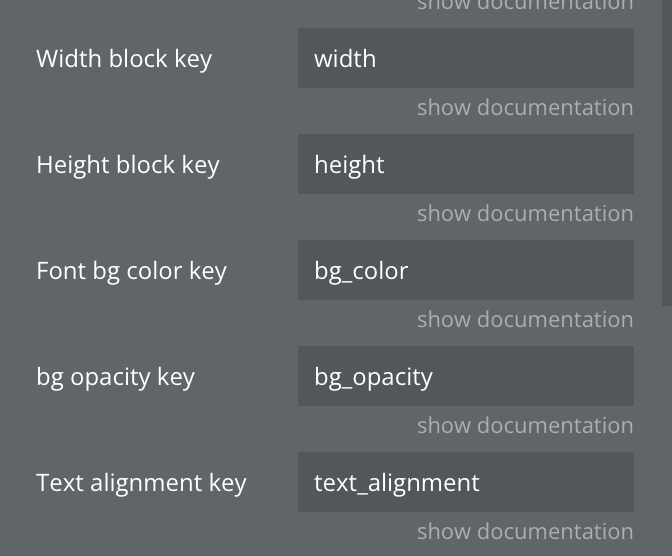Place cursor in field containing 'text_alignment'

pyautogui.click(x=465, y=482)
